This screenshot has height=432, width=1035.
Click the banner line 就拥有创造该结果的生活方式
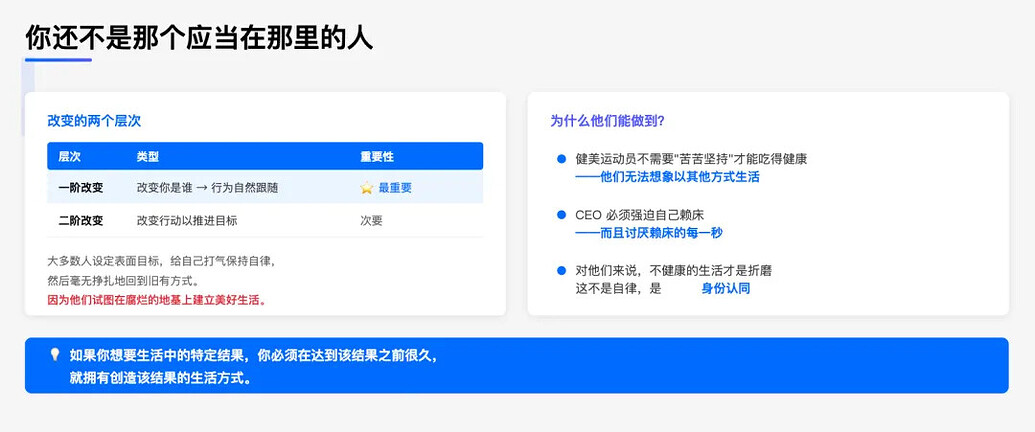[160, 379]
